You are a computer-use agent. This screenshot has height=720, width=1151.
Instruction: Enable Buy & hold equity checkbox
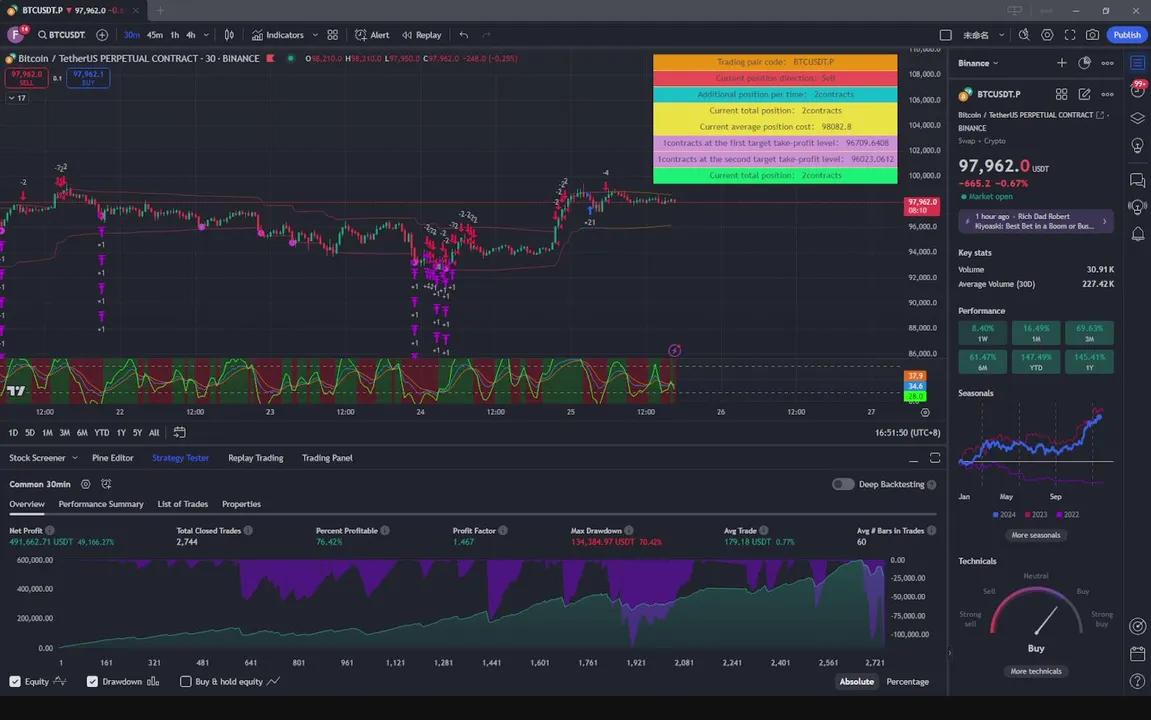[x=186, y=682]
